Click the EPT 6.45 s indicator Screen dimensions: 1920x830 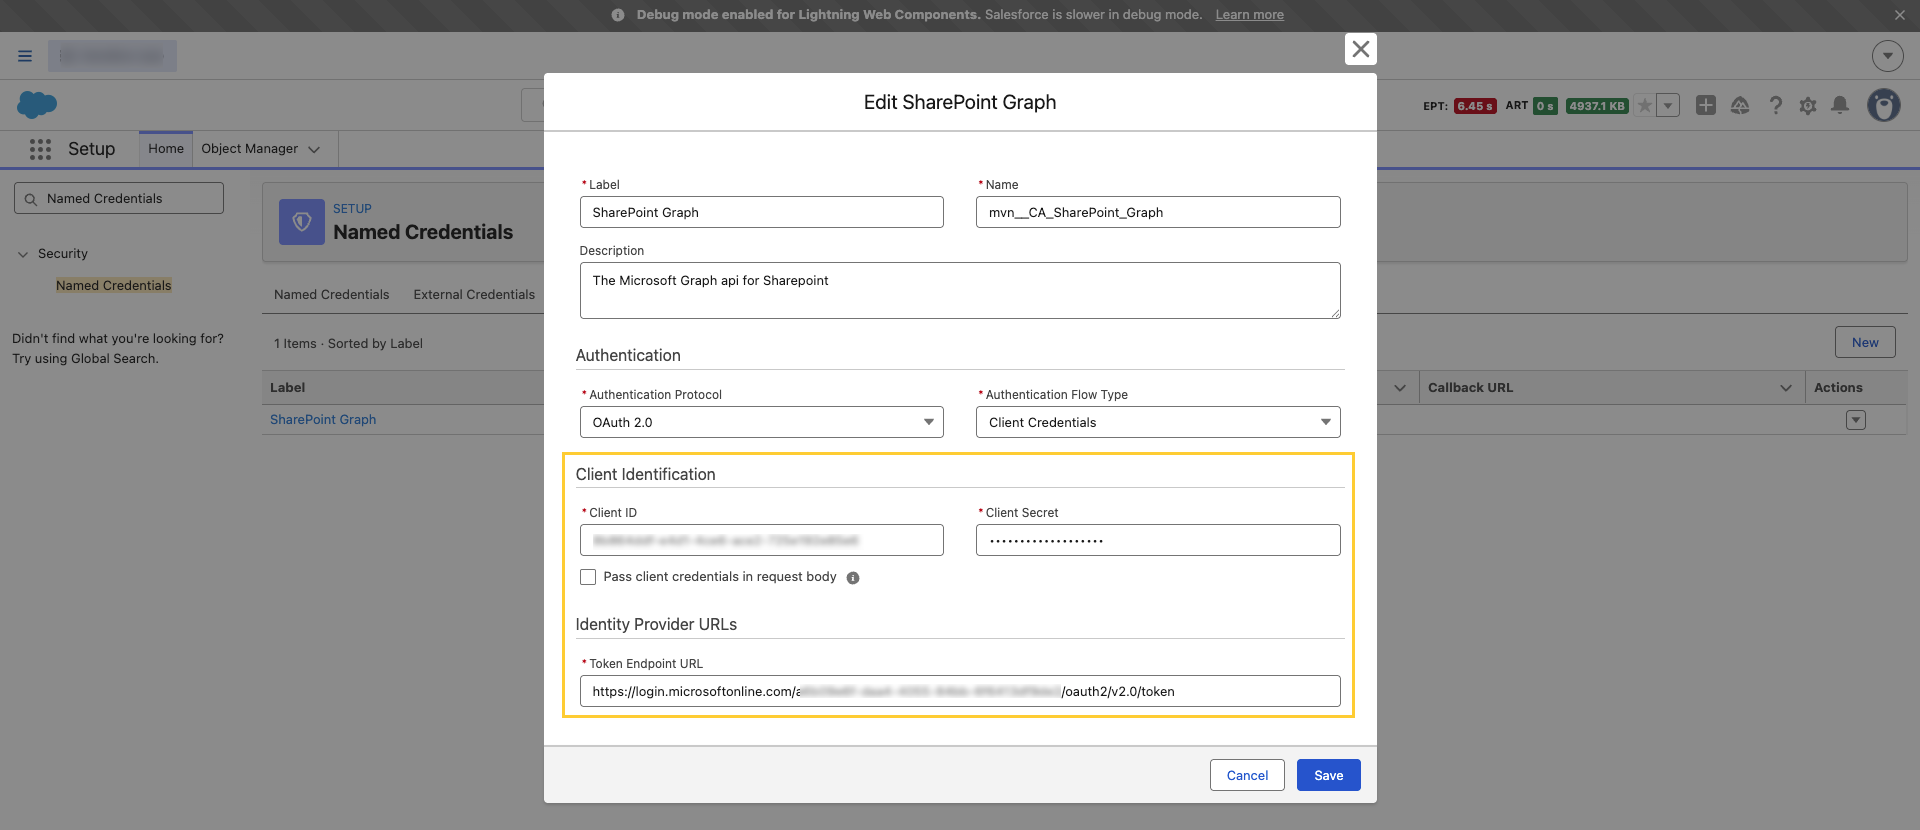[1475, 106]
